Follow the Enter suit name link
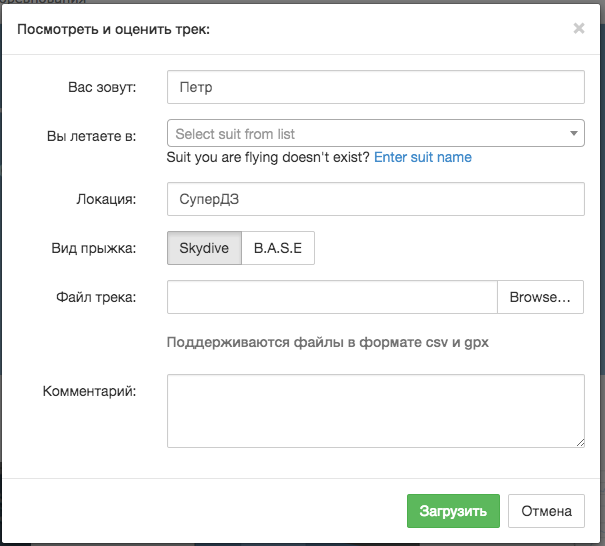 coord(423,157)
